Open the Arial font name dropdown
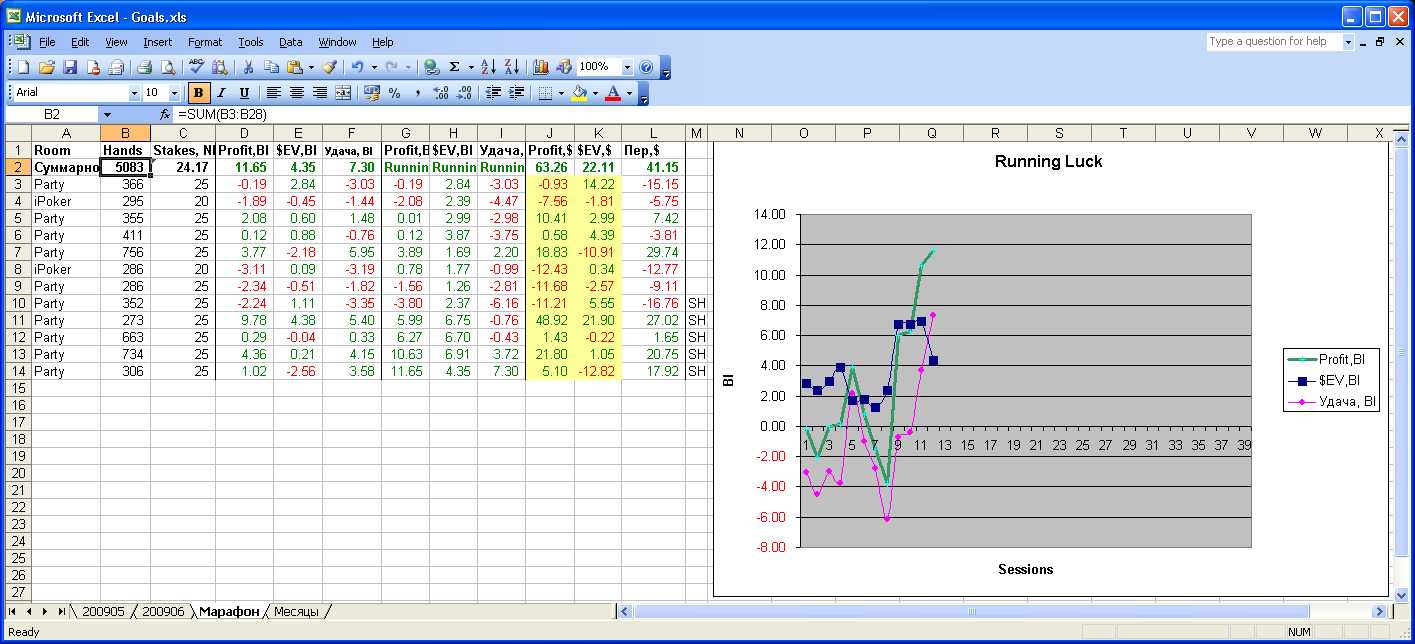The height and width of the screenshot is (644, 1415). [x=134, y=93]
